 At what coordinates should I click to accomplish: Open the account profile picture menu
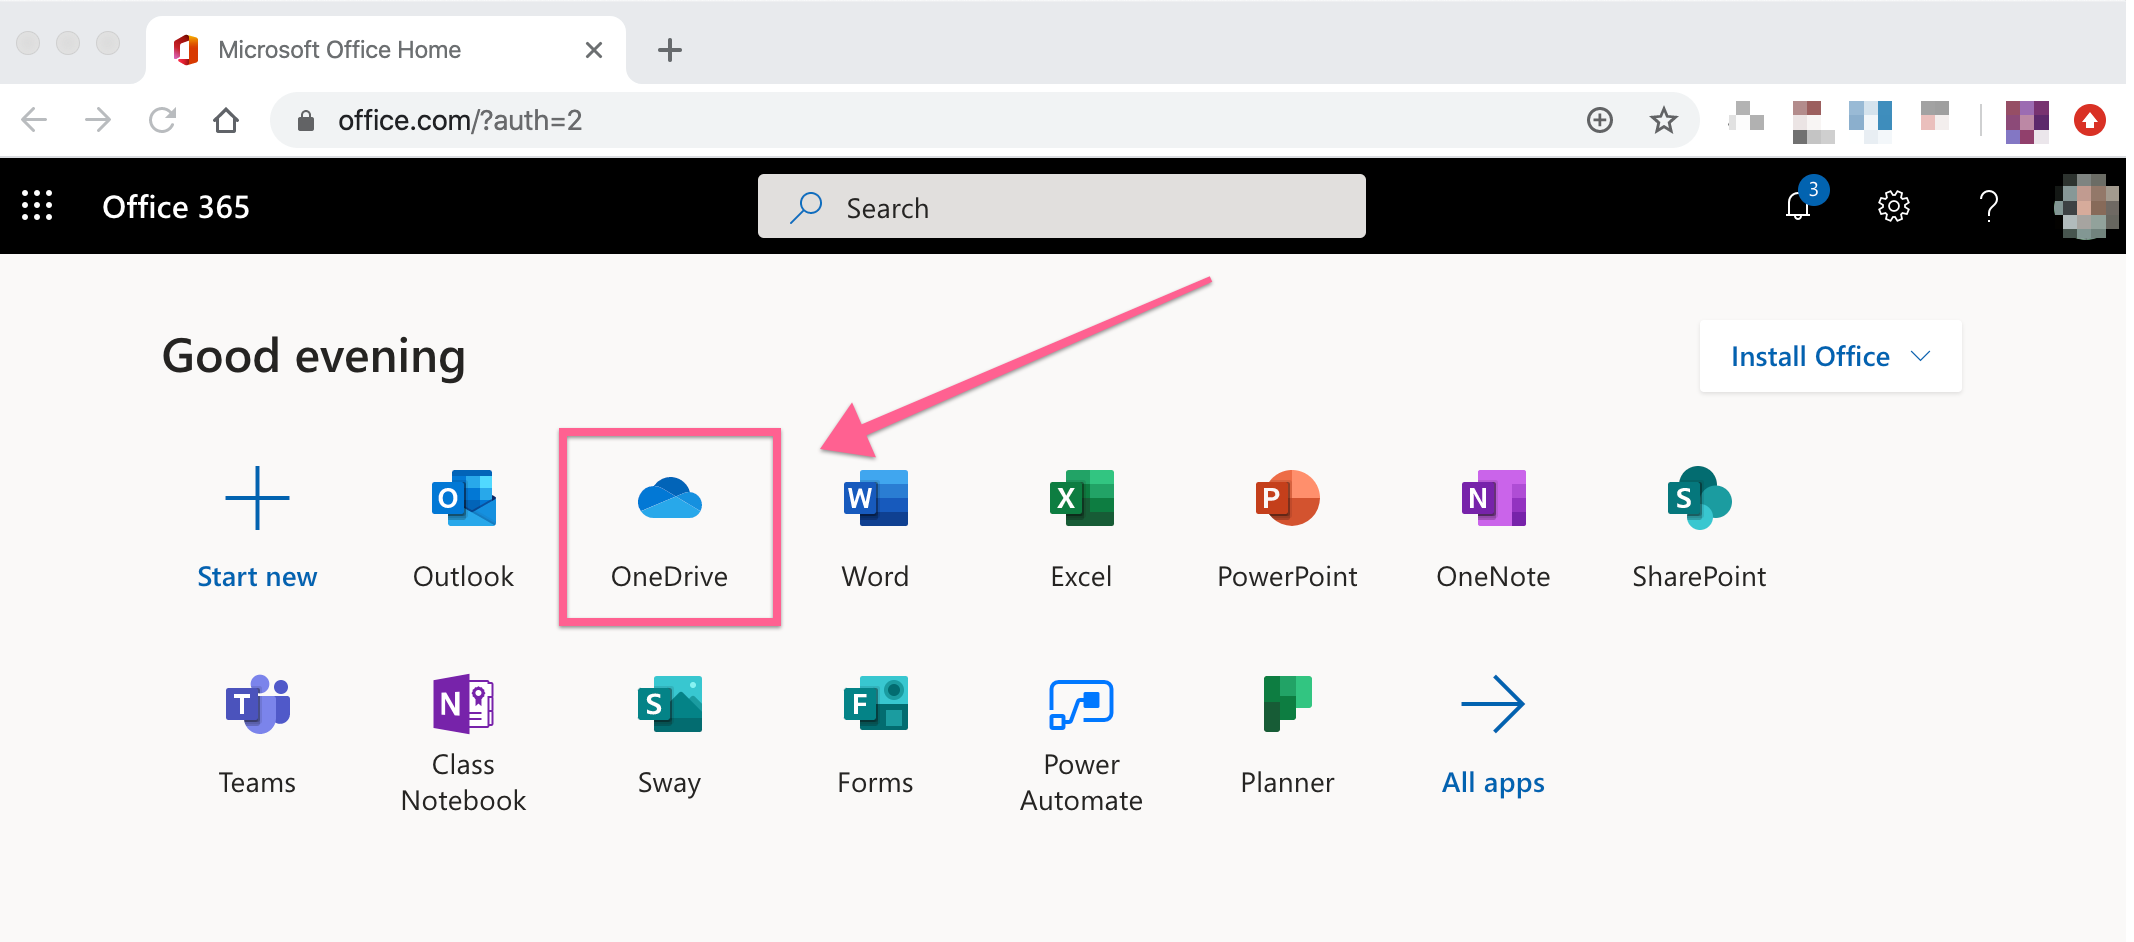click(2087, 207)
